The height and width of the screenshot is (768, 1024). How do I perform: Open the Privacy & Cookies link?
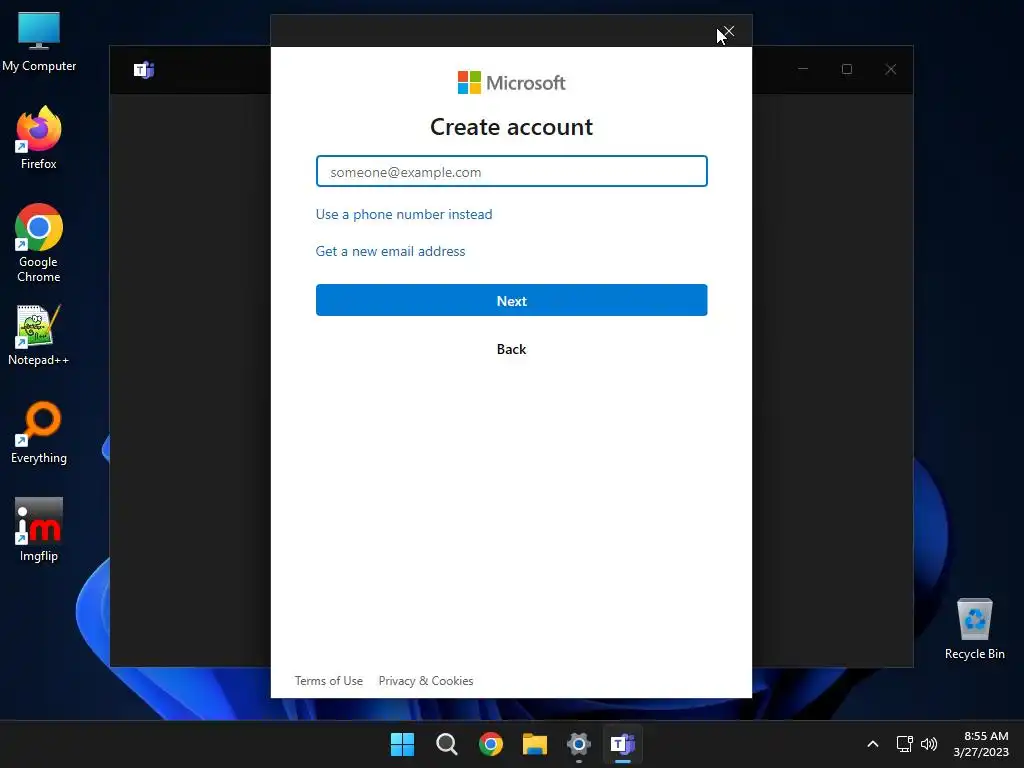click(426, 680)
